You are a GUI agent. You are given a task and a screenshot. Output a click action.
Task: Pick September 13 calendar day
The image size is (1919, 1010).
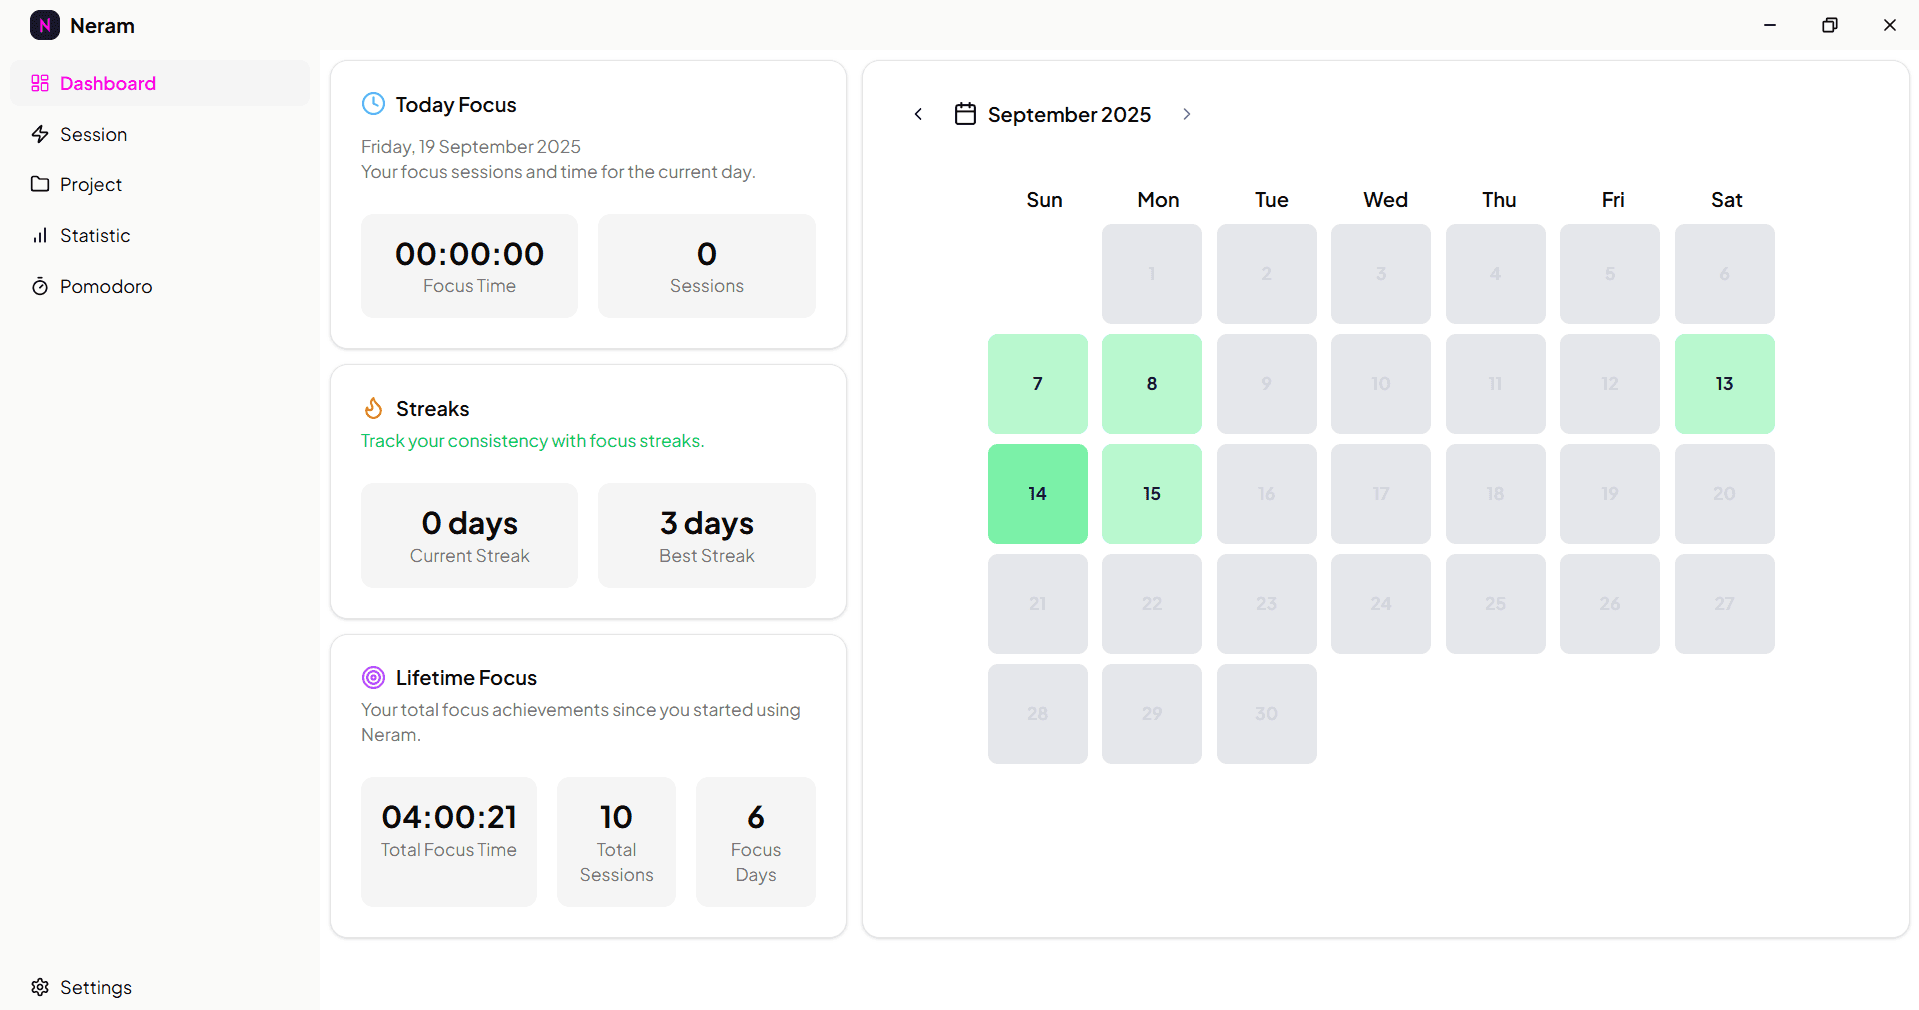[x=1724, y=384]
